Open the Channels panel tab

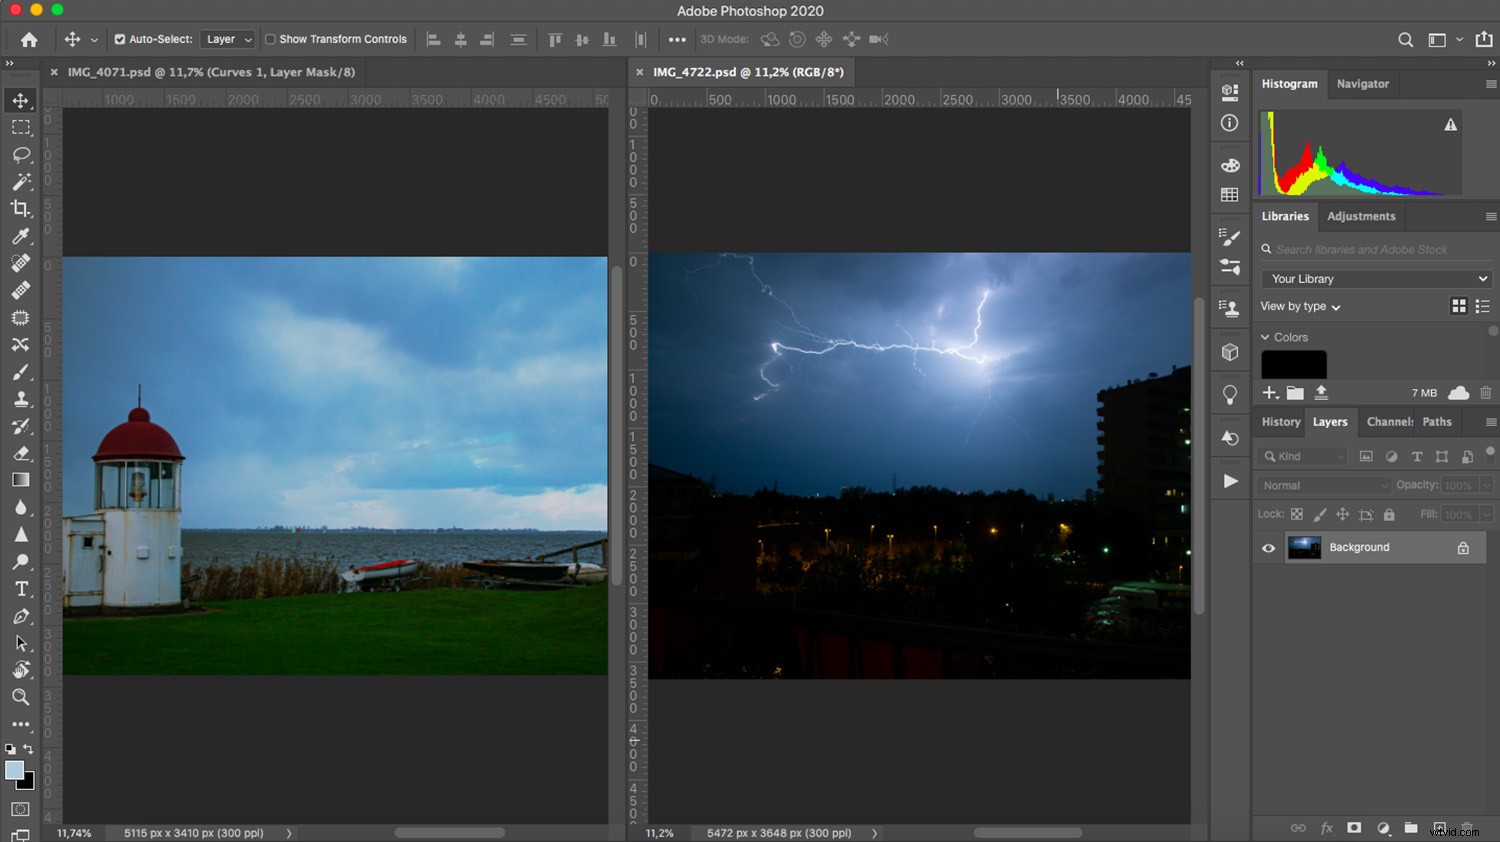coord(1388,421)
